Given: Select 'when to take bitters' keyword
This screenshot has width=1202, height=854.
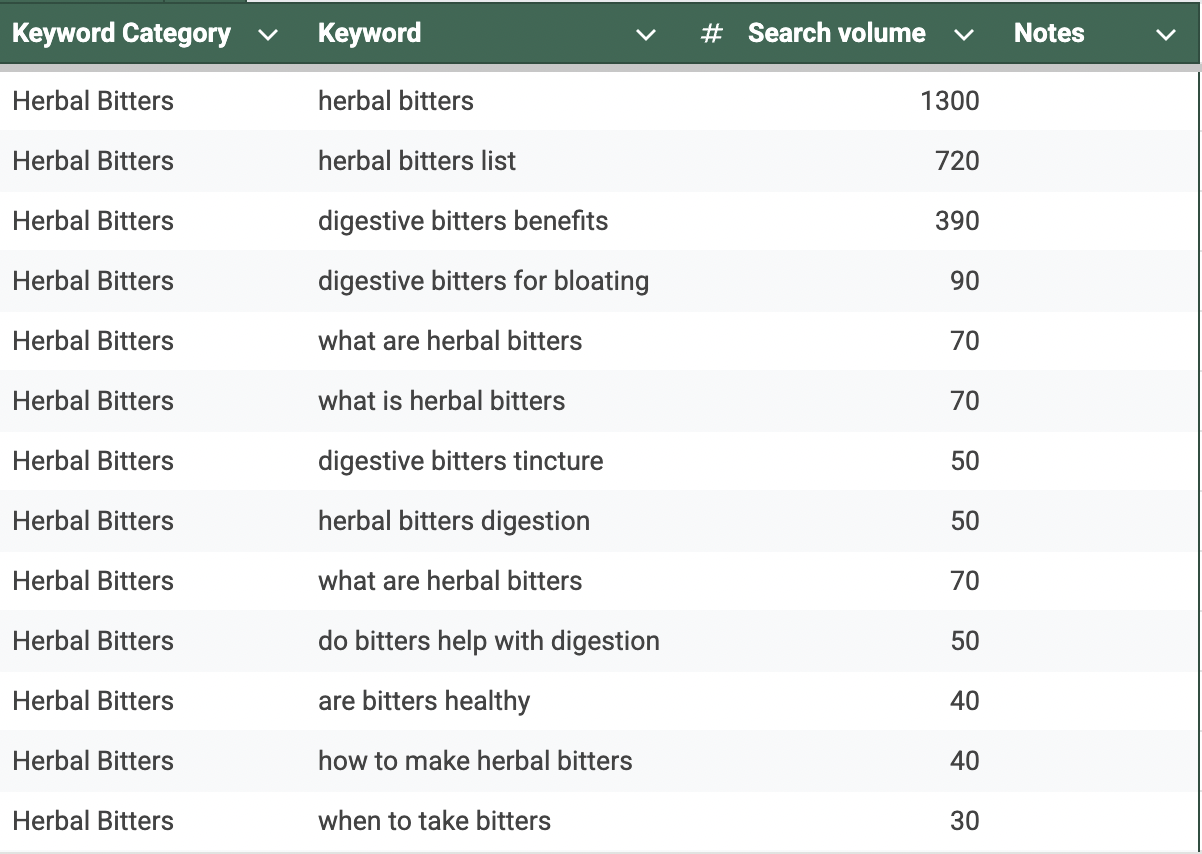Looking at the screenshot, I should pos(434,821).
